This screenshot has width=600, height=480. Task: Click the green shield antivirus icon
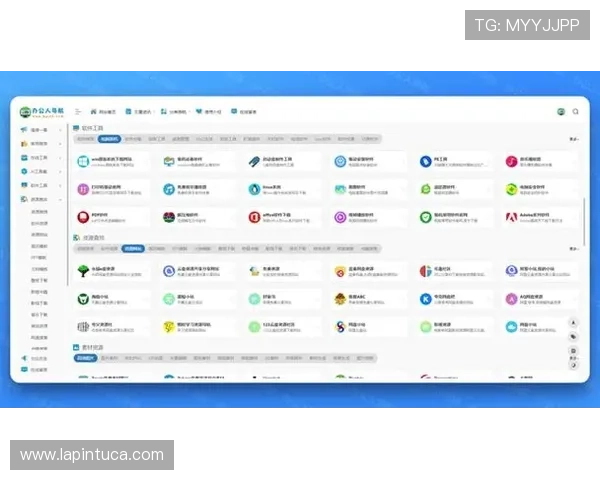(x=426, y=216)
